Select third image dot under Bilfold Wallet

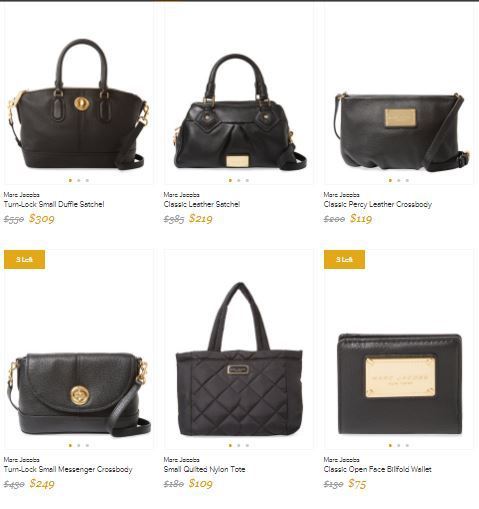click(x=407, y=445)
